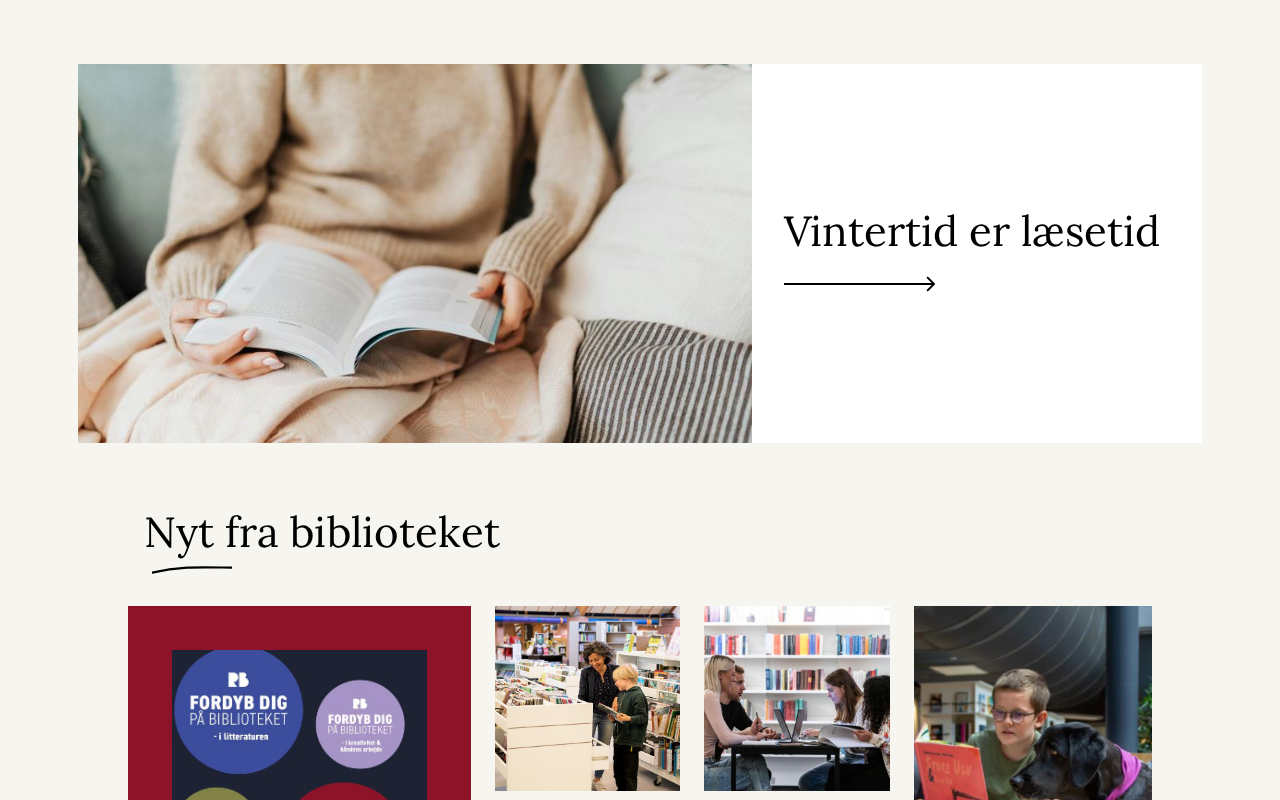Click the partially visible olive green circle
This screenshot has height=800, width=1280.
218,794
